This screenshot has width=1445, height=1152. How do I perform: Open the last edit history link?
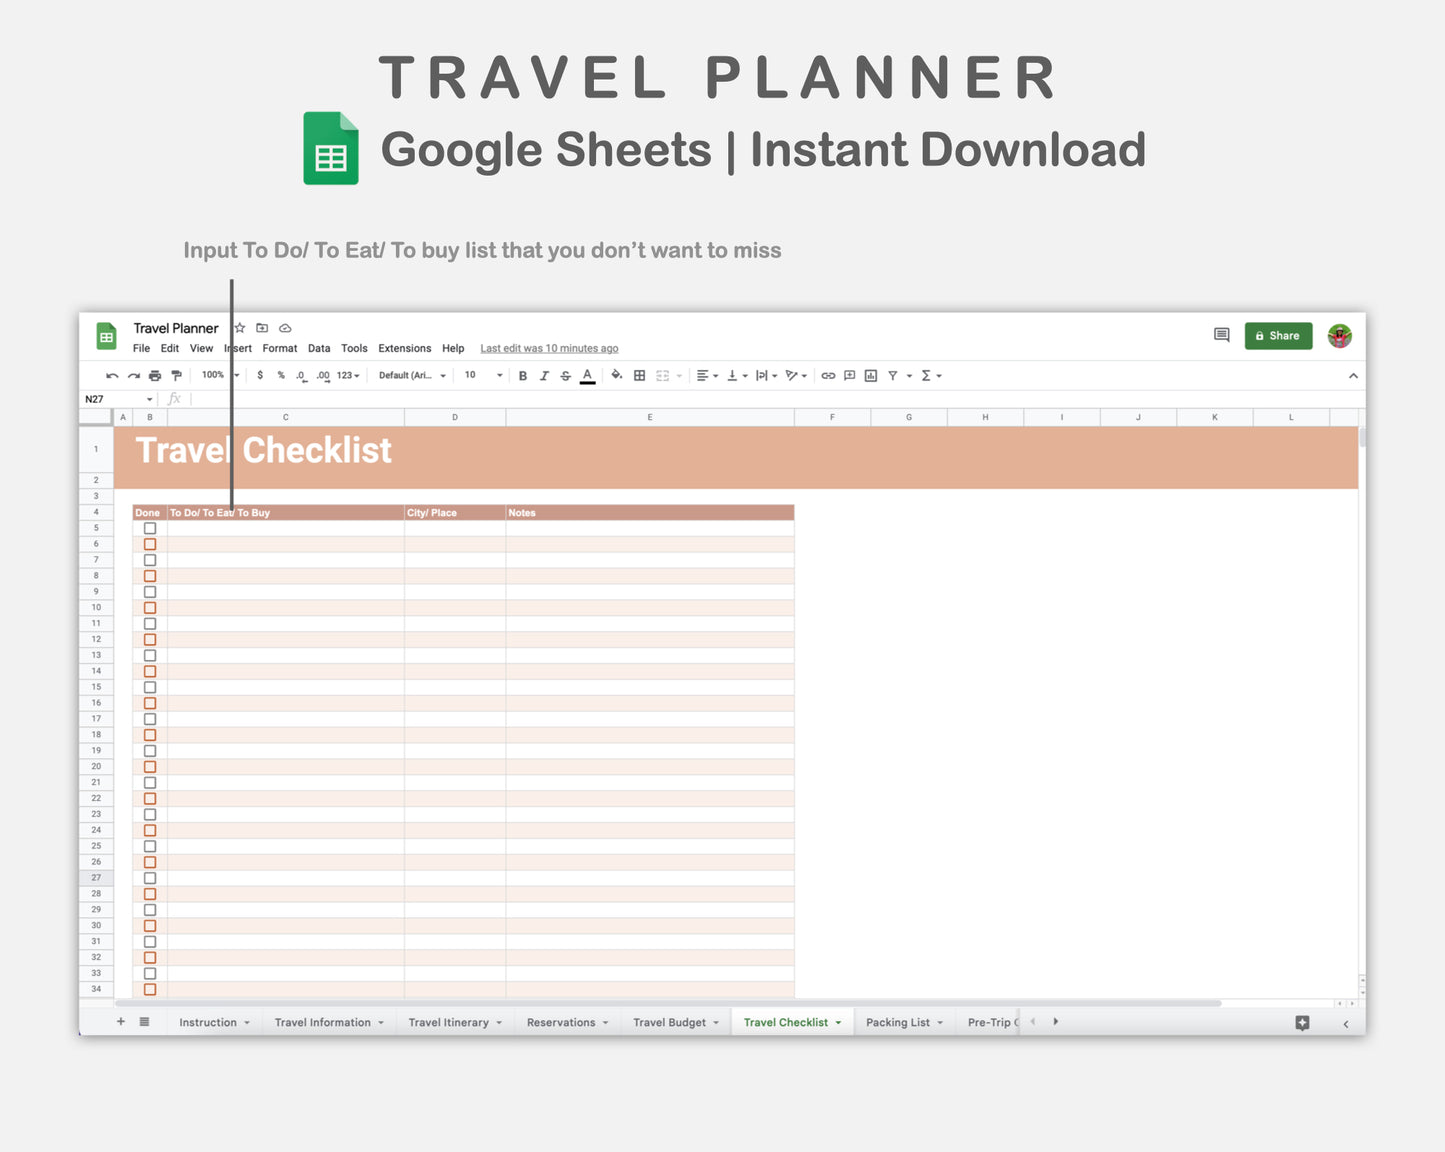point(549,349)
